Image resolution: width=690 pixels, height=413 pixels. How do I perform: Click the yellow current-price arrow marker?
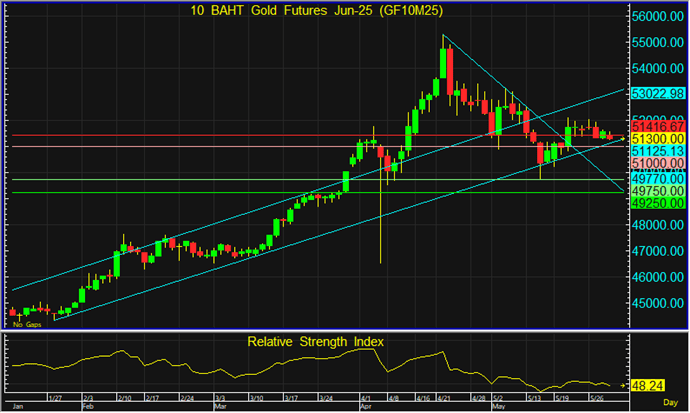tap(621, 138)
